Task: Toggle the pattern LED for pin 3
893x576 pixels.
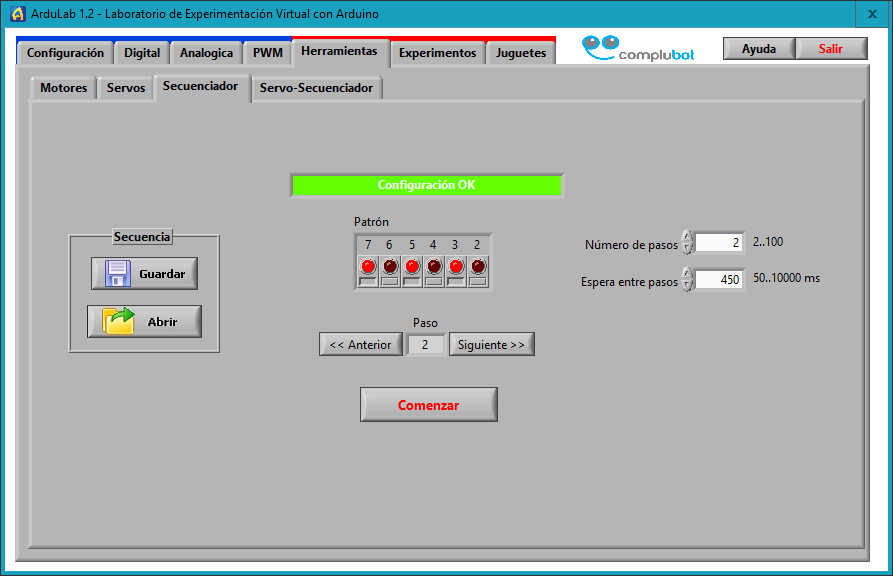Action: click(456, 266)
